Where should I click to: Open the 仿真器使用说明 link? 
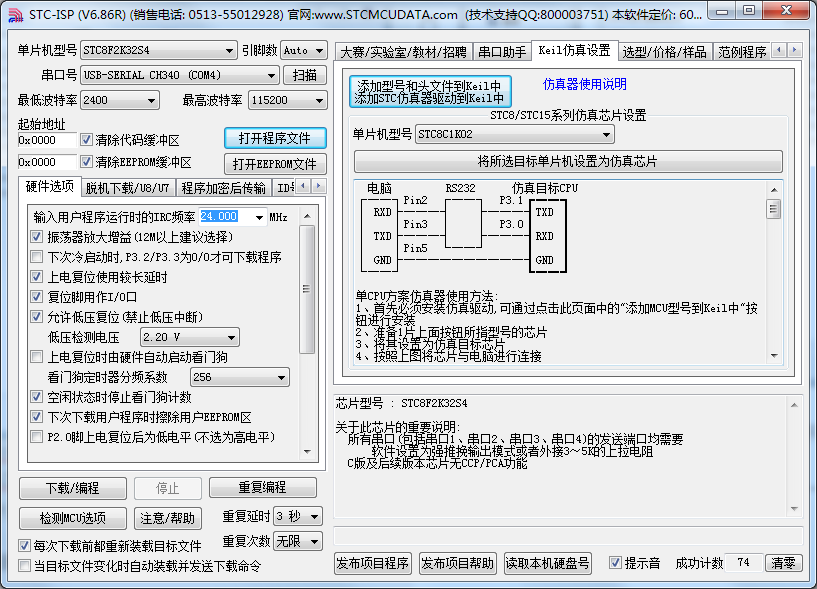585,84
